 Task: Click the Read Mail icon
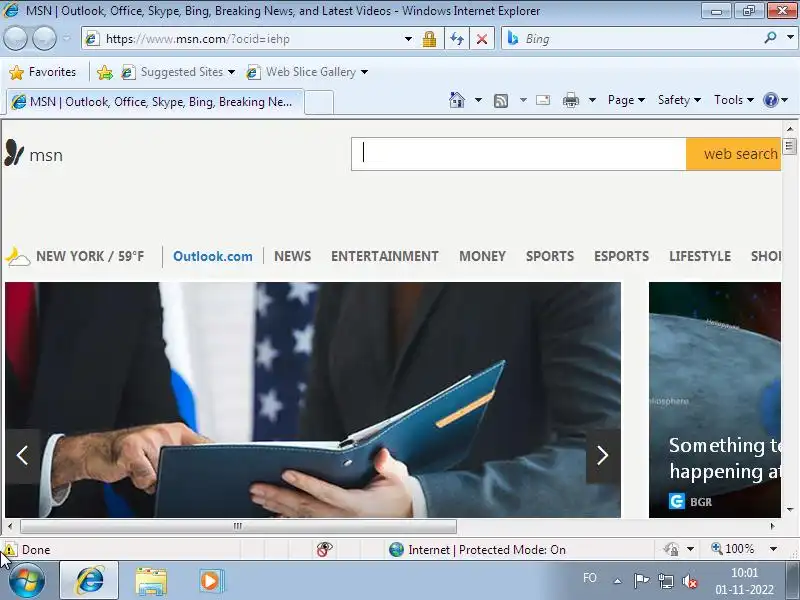tap(543, 100)
